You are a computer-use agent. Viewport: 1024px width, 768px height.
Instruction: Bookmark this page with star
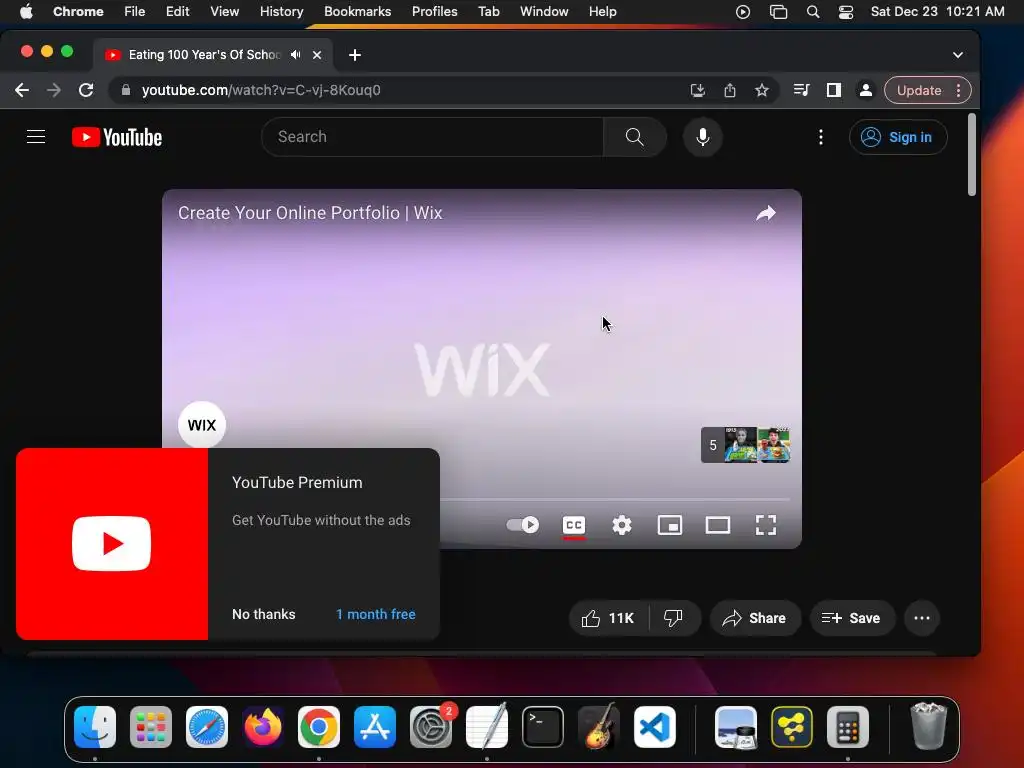(x=761, y=90)
